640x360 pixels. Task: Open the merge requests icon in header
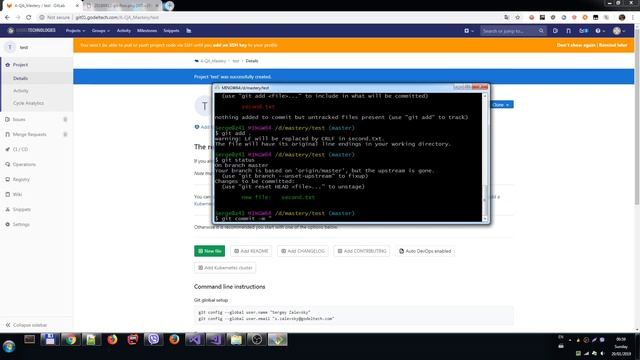[x=568, y=31]
